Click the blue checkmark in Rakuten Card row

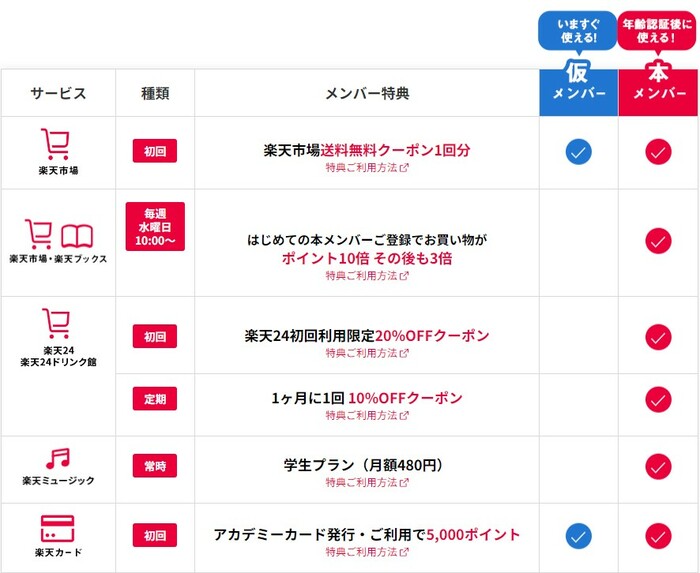point(578,536)
